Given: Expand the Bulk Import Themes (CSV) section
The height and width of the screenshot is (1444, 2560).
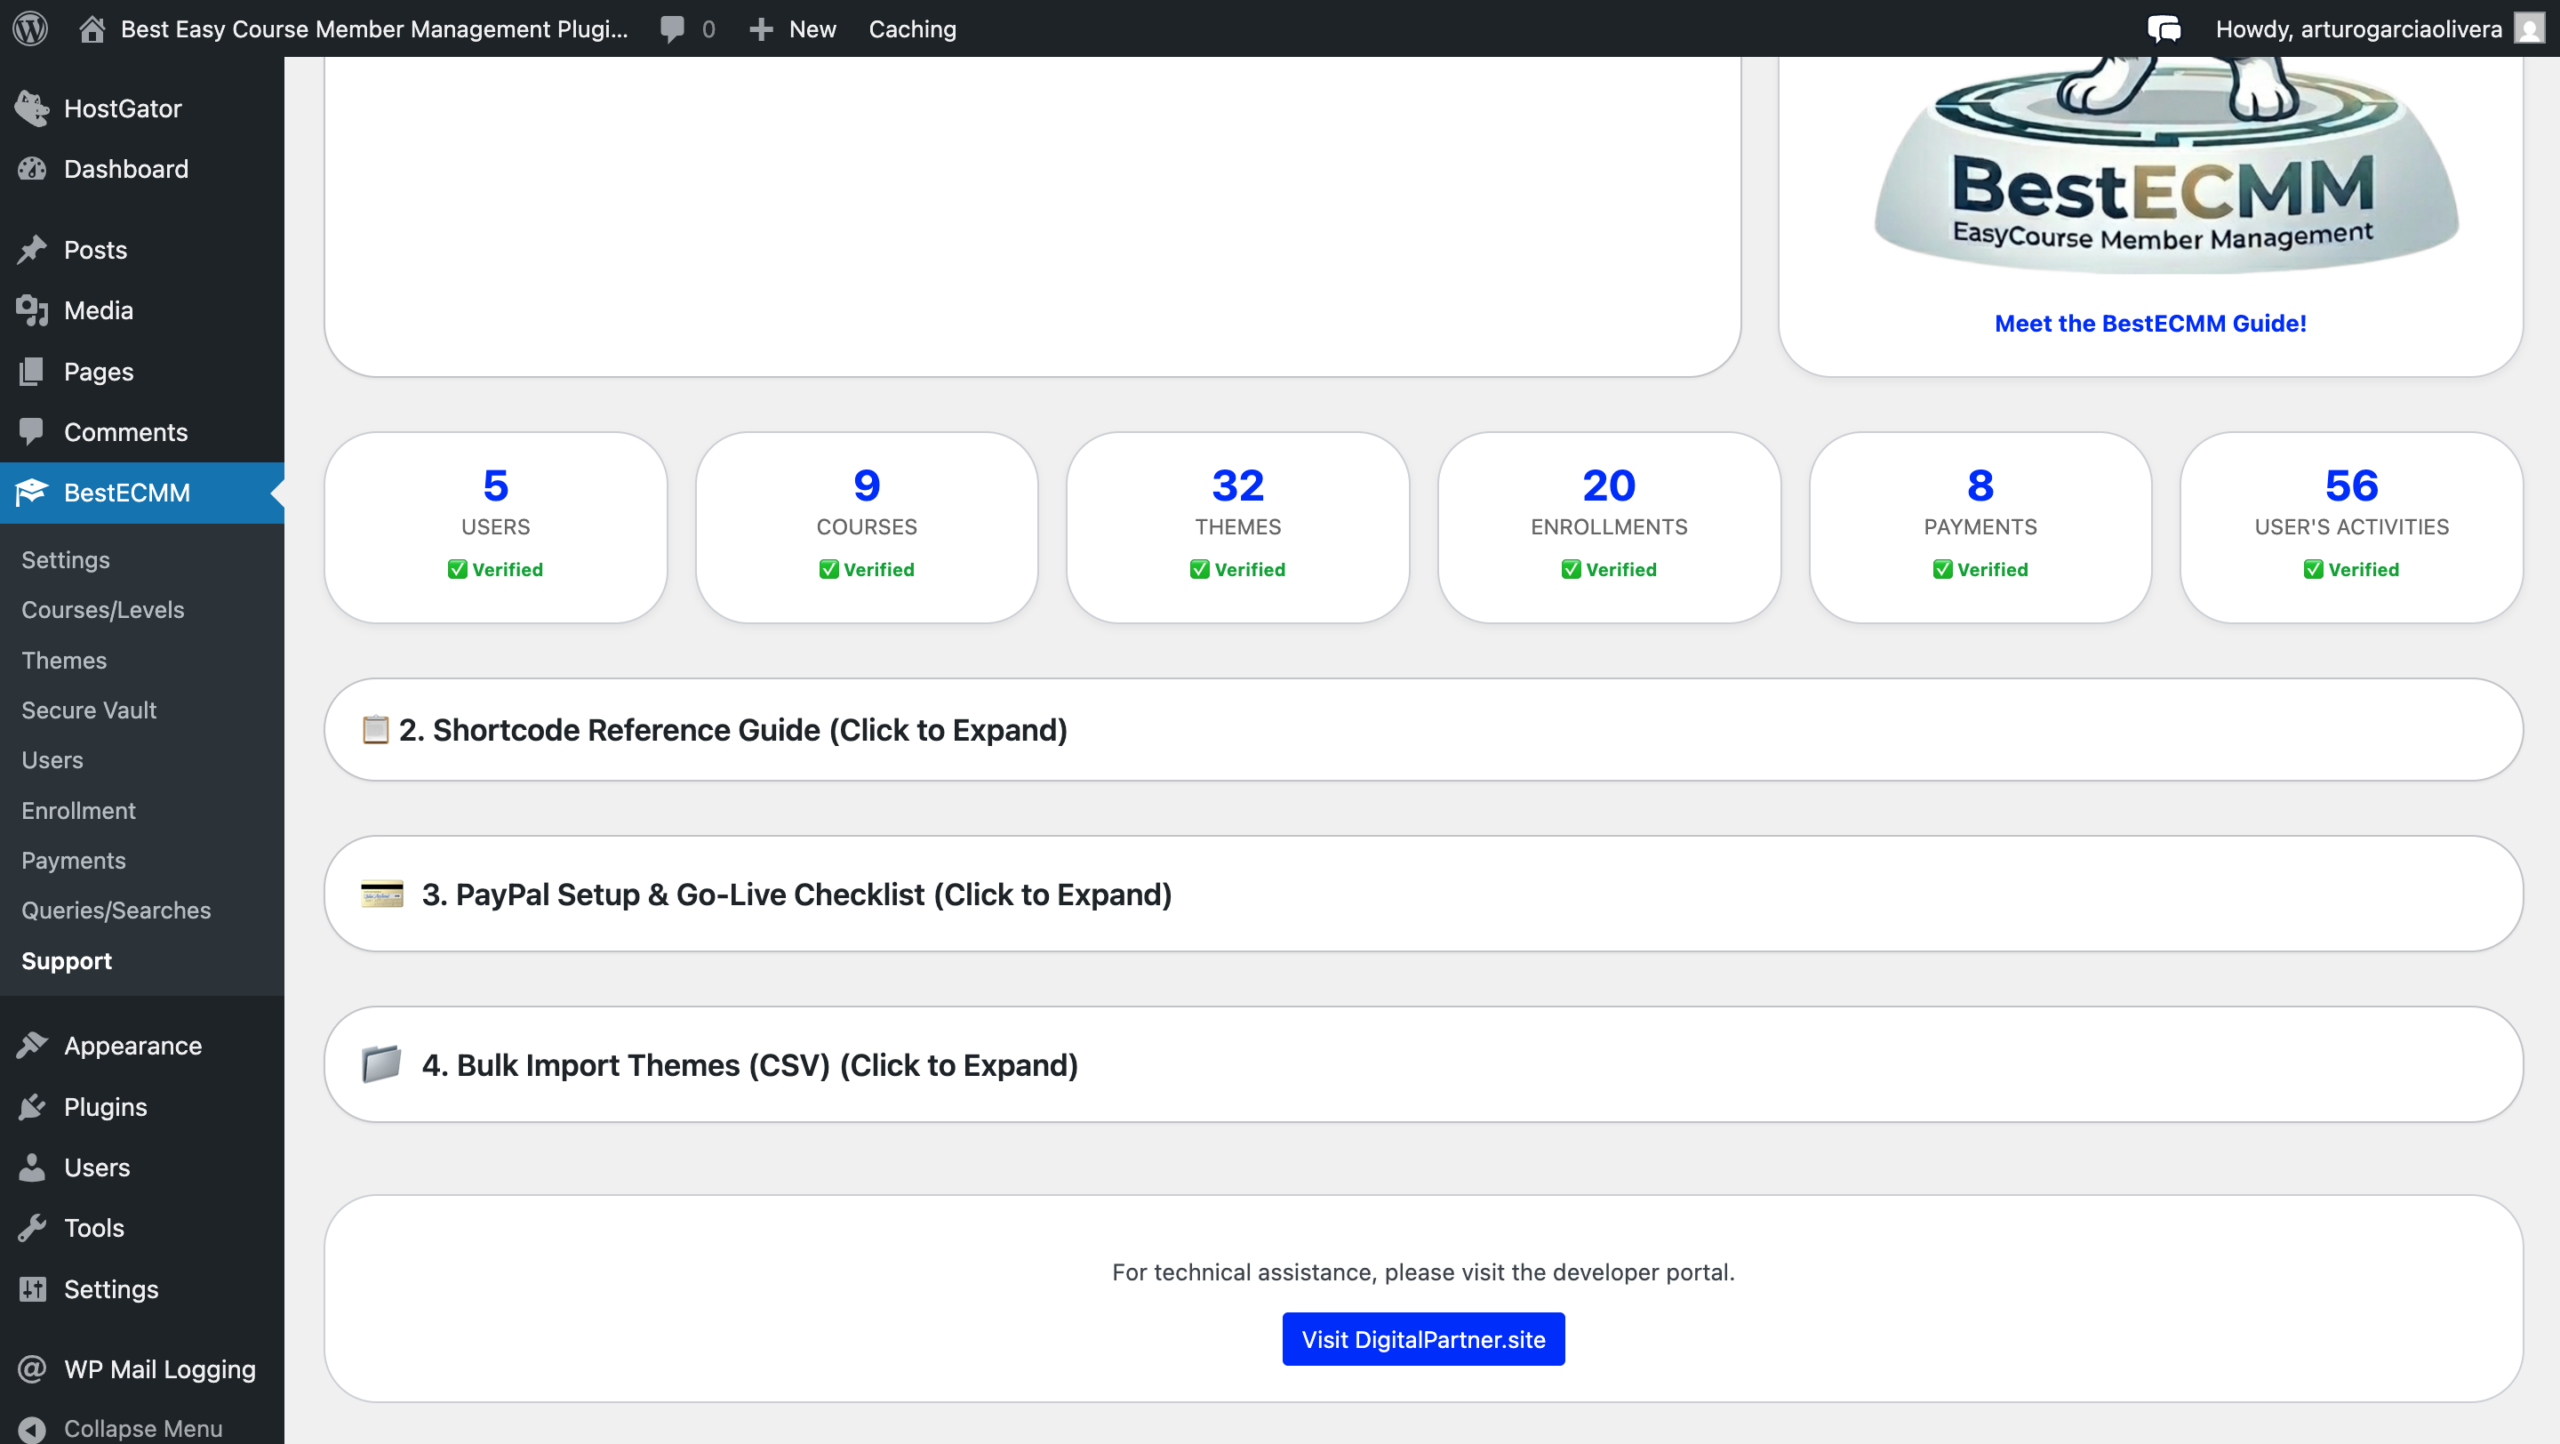Looking at the screenshot, I should click(750, 1064).
